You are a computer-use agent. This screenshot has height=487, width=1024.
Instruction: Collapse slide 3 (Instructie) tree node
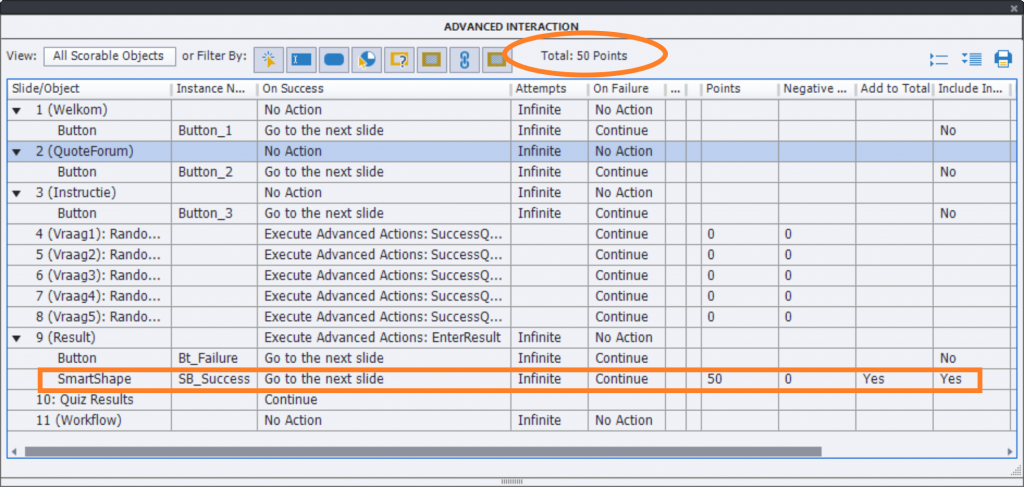(x=16, y=193)
